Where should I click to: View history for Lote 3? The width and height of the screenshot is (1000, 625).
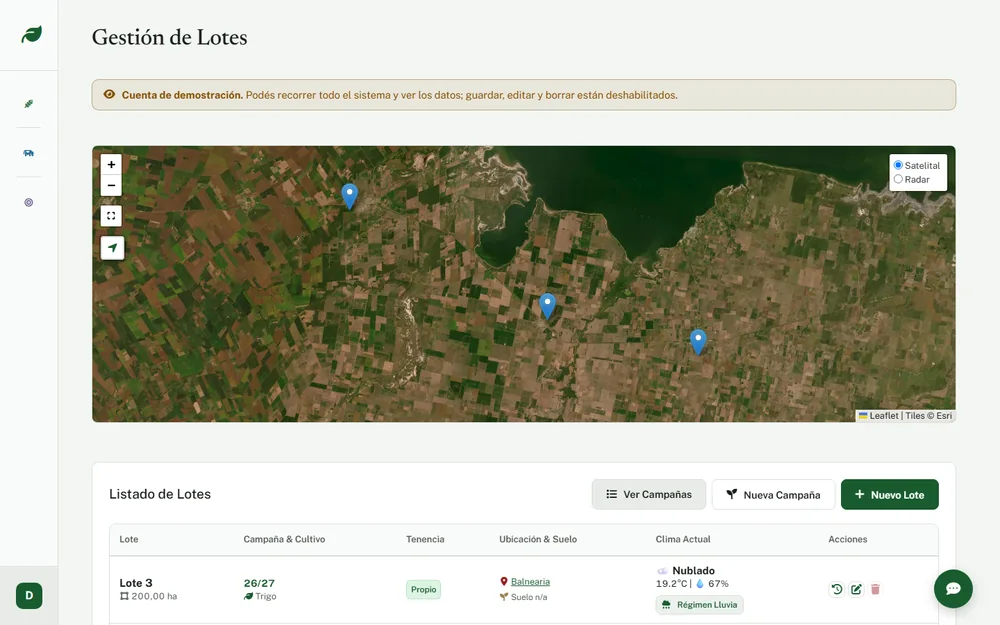pos(837,589)
